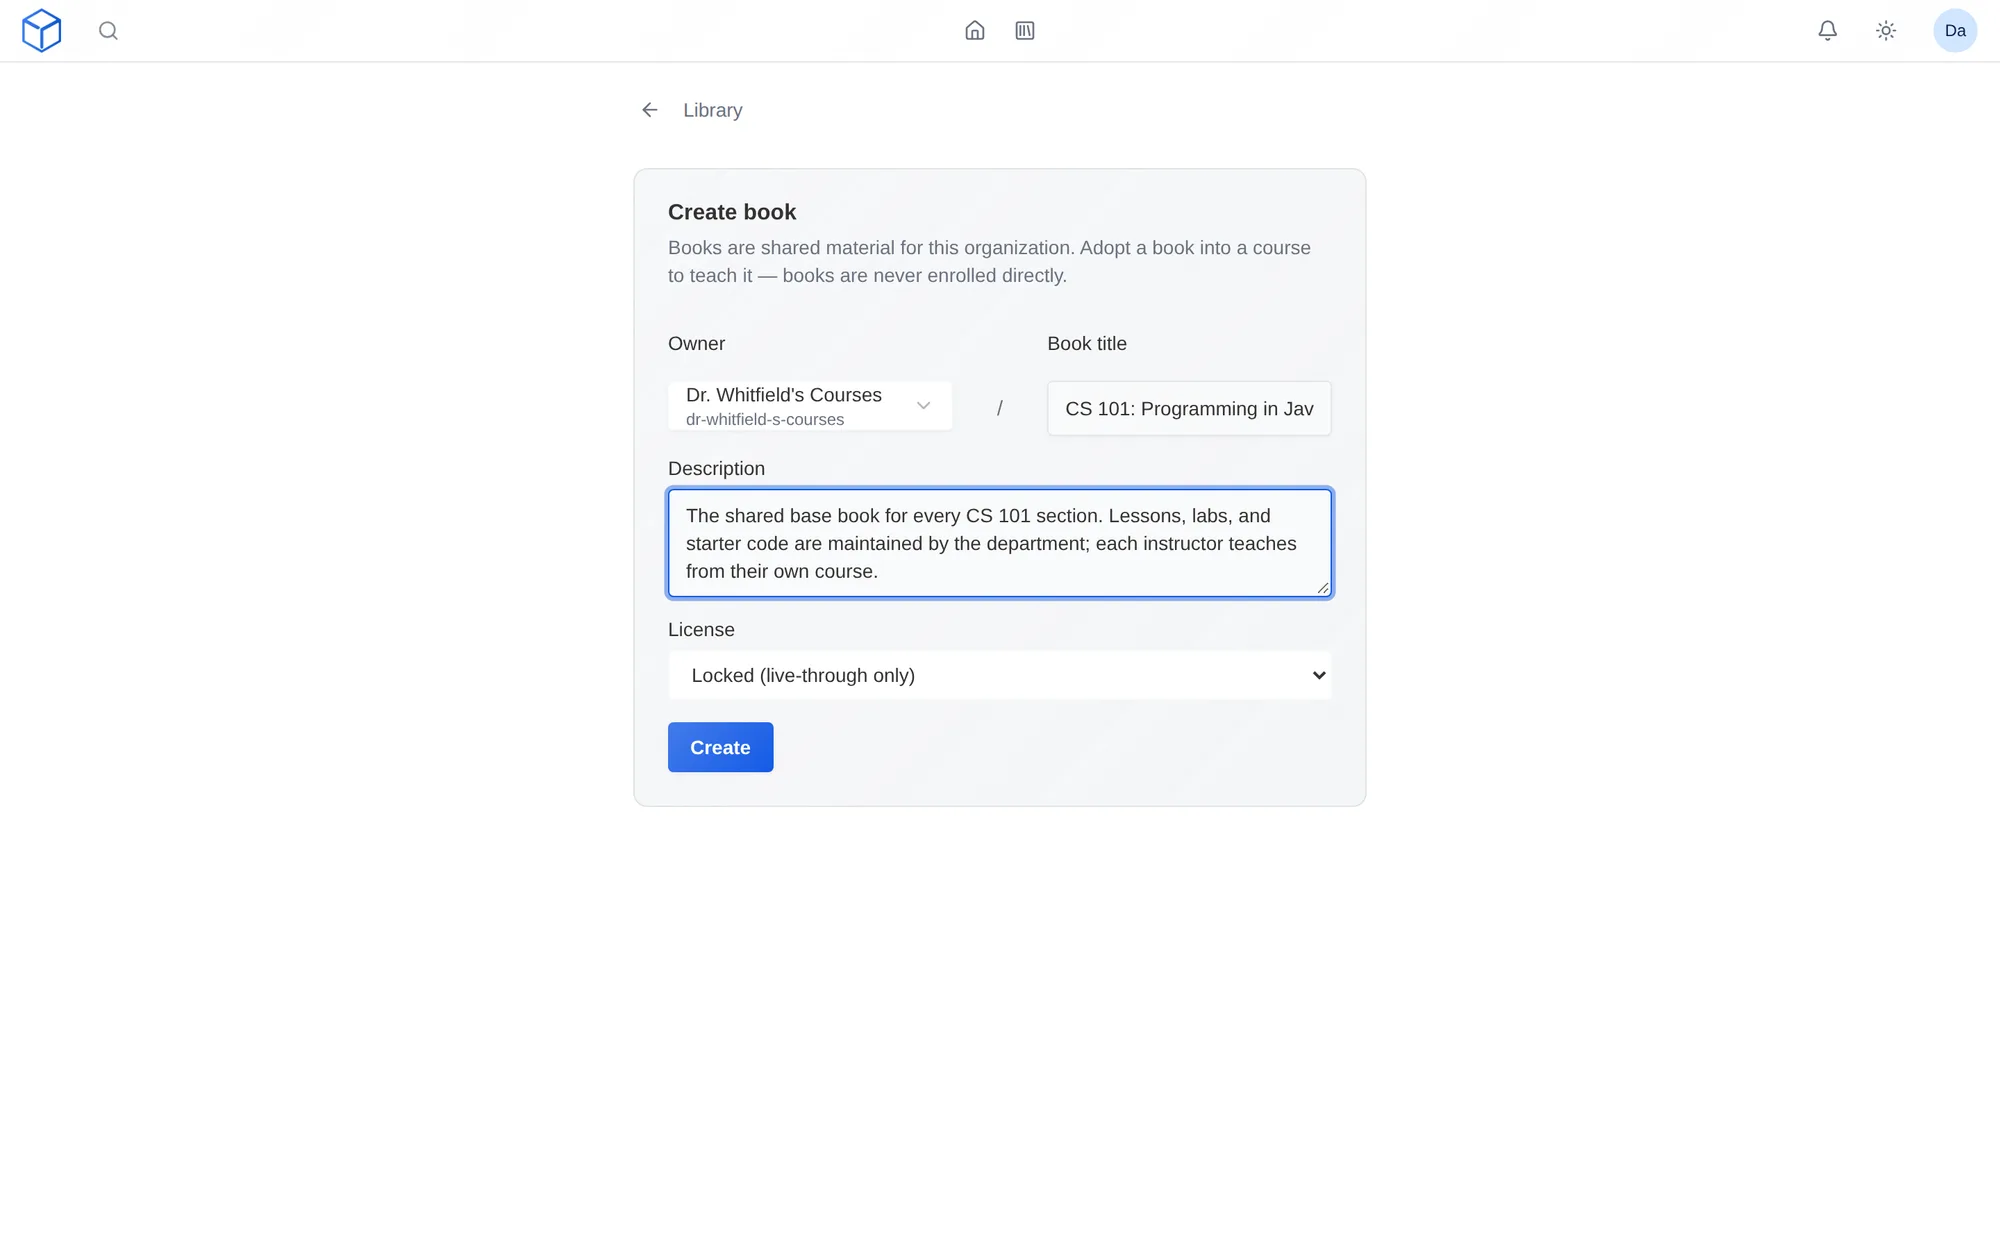Open notifications bell

tap(1827, 31)
